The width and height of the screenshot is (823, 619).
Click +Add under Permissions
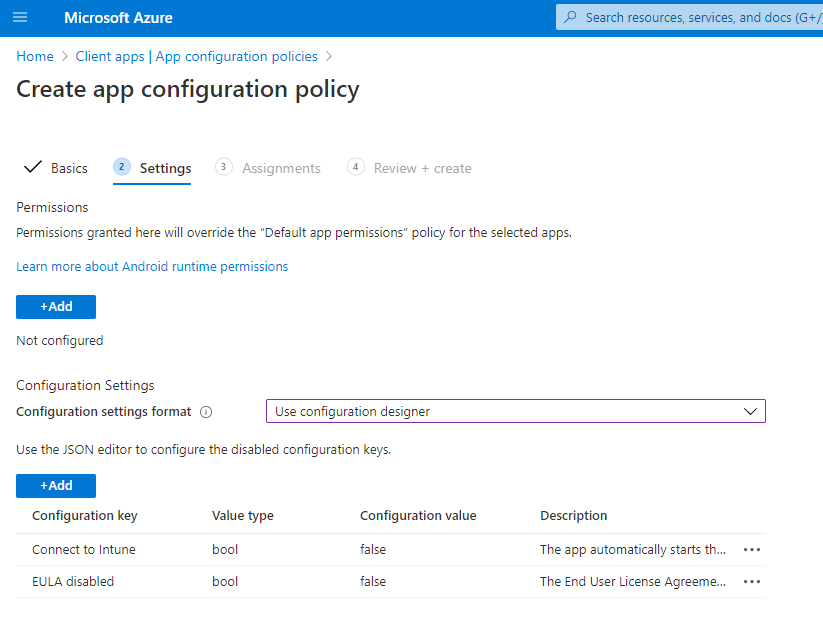(x=56, y=307)
